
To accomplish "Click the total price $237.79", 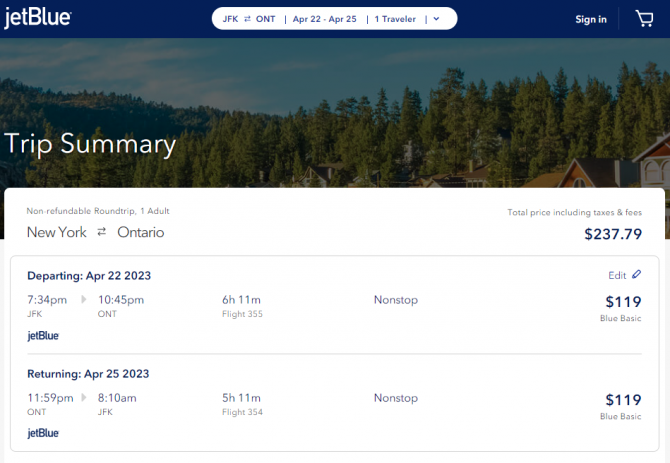I will click(x=613, y=234).
